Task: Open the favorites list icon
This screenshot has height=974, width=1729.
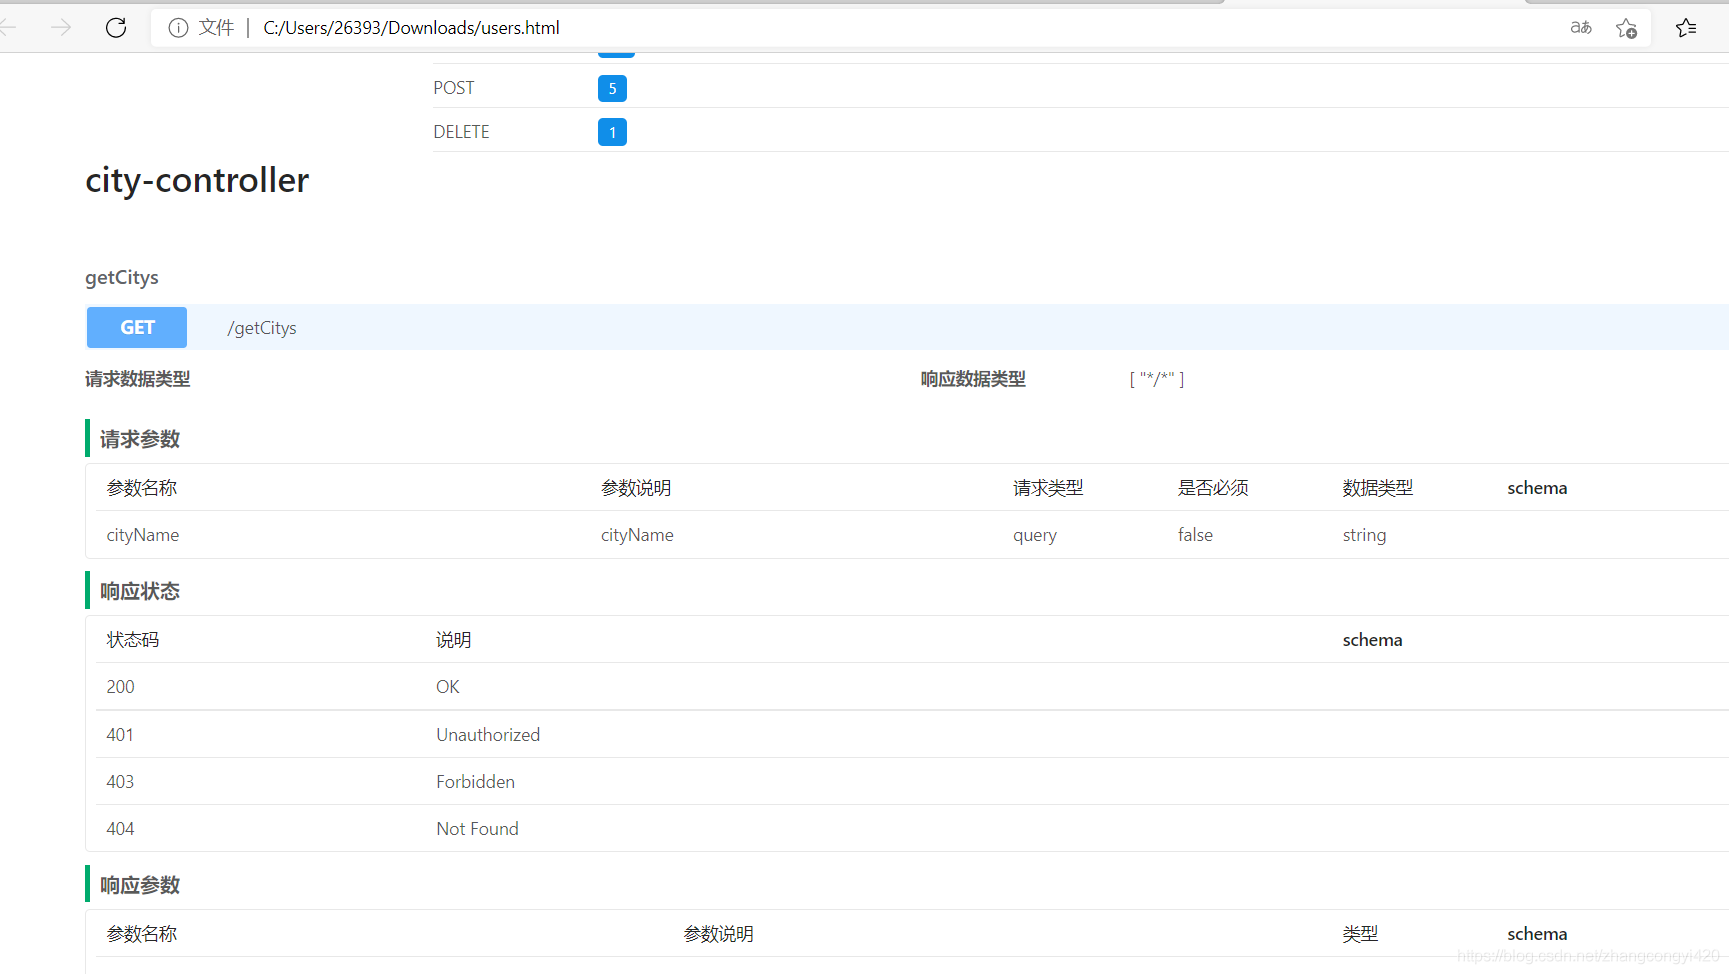Action: click(1686, 28)
